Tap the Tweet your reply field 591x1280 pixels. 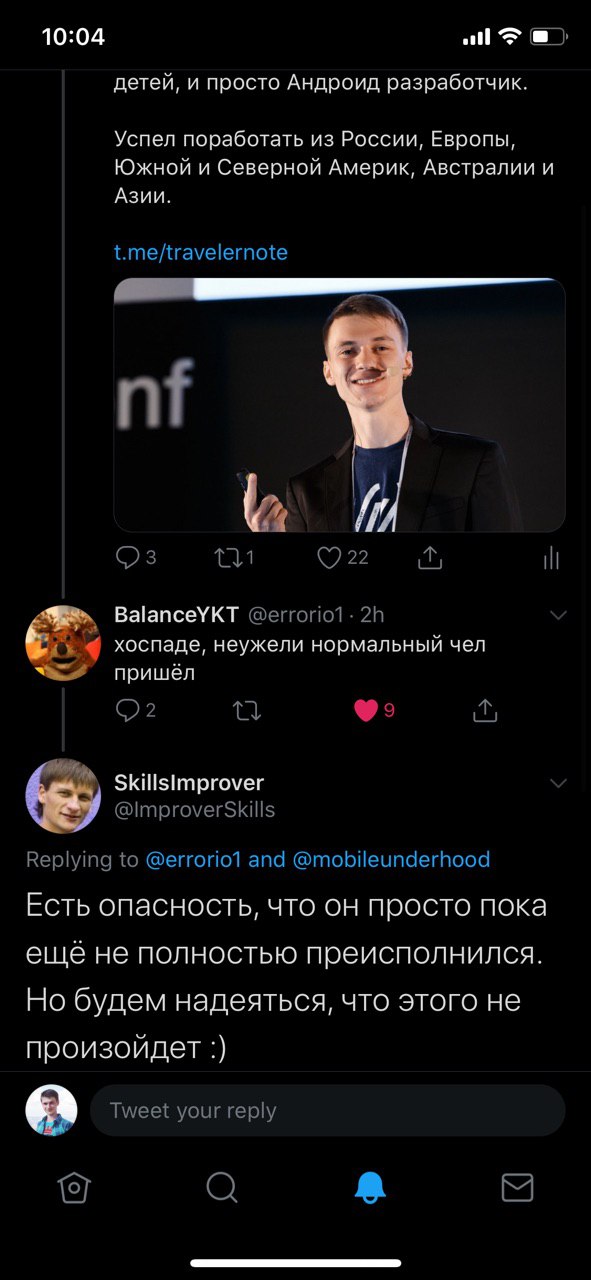click(x=328, y=1110)
